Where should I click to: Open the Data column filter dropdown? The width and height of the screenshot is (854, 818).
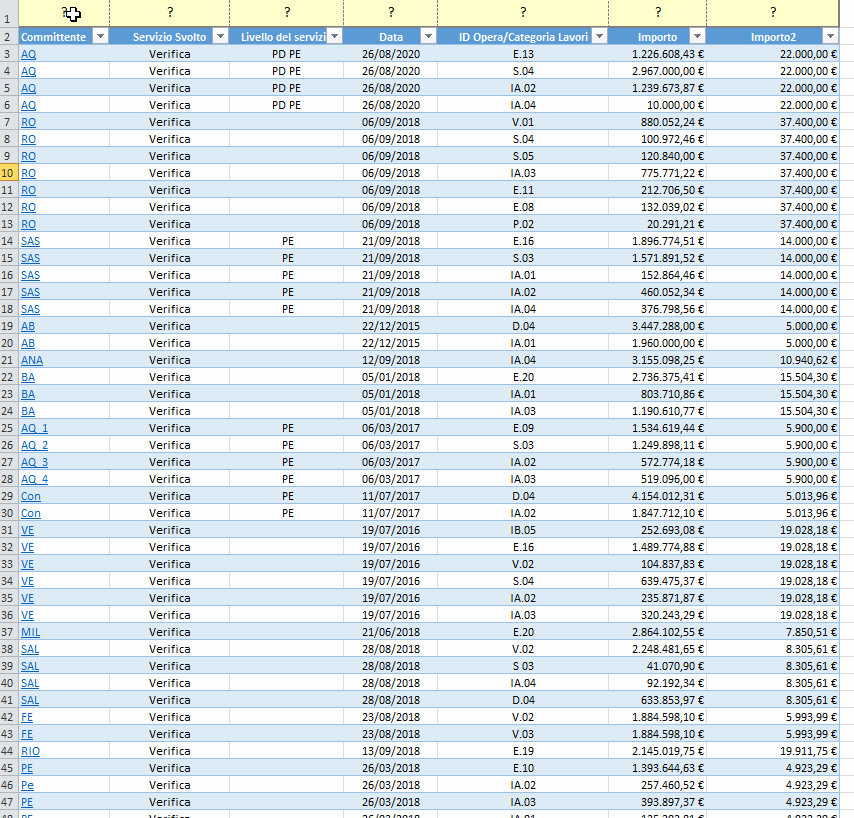(x=429, y=36)
